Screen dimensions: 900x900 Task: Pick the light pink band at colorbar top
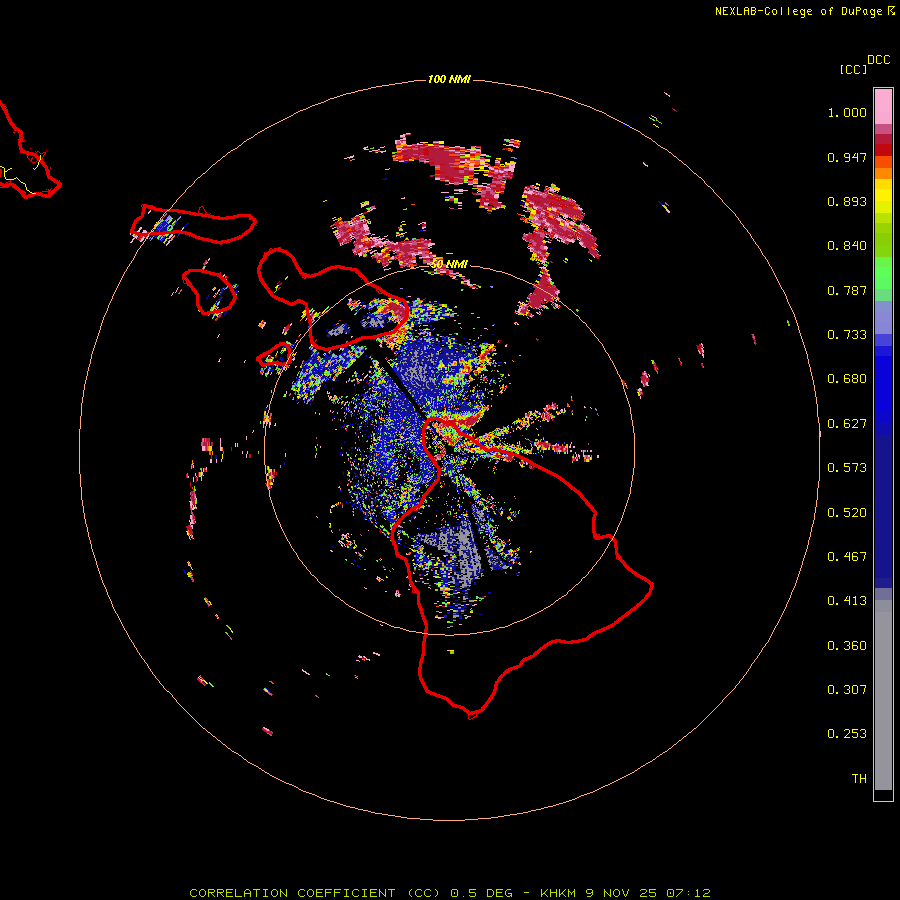coord(883,106)
